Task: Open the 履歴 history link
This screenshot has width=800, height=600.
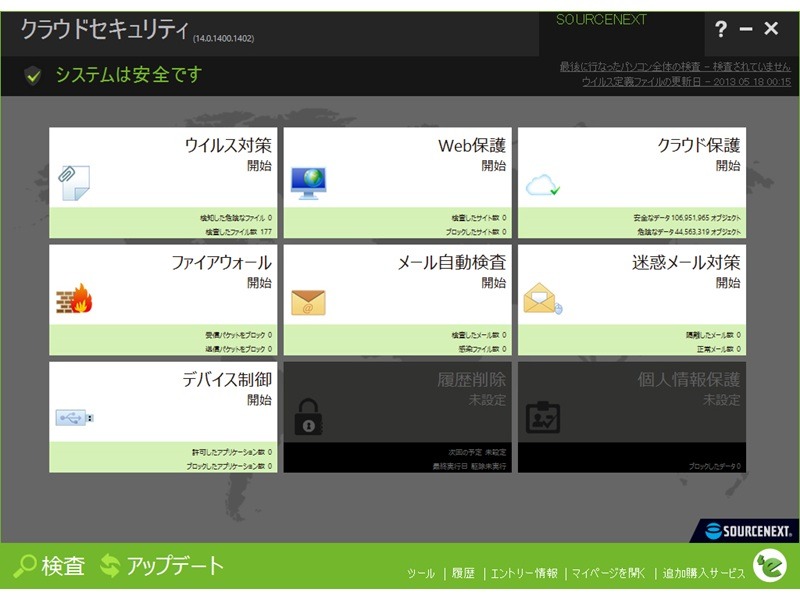Action: coord(463,573)
